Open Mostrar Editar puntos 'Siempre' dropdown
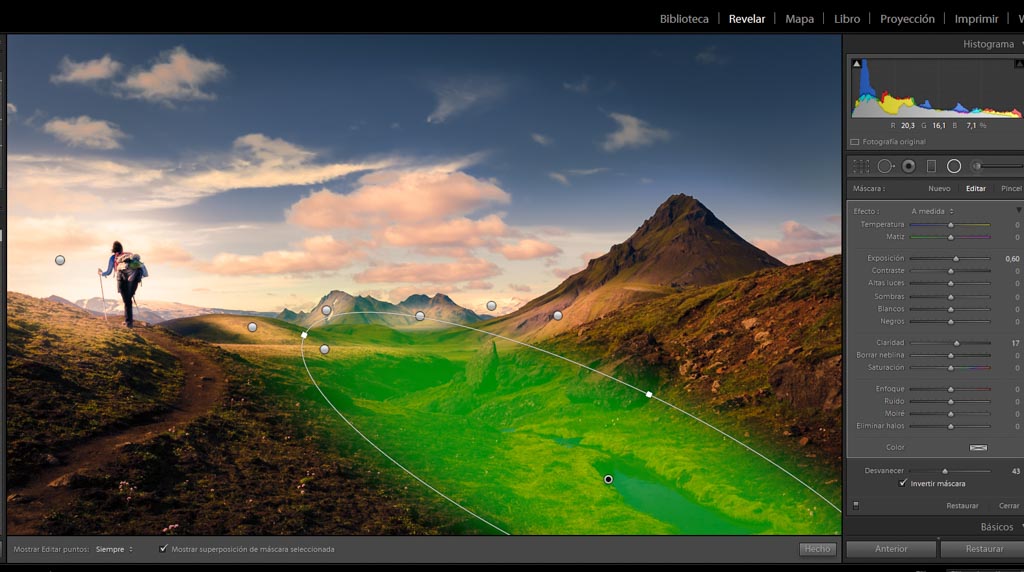This screenshot has height=572, width=1024. pos(114,549)
